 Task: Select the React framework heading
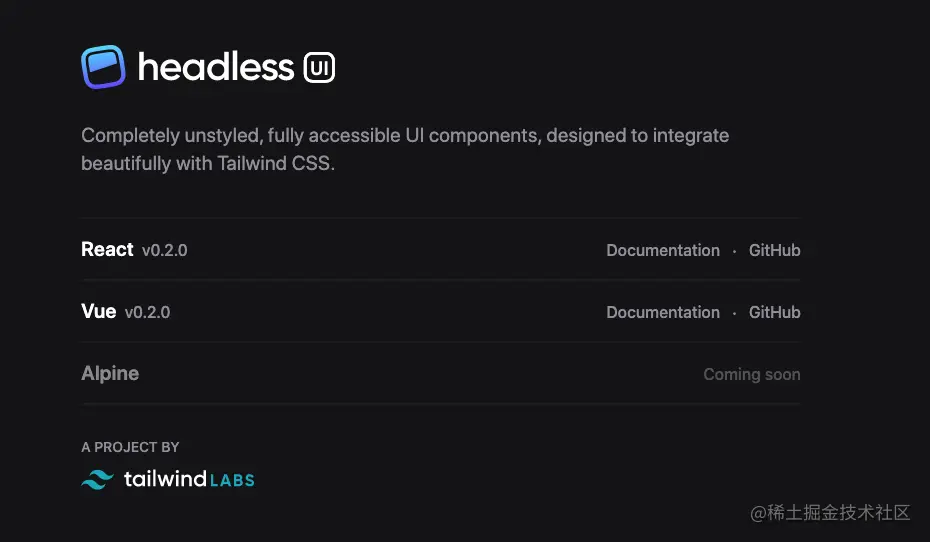(107, 249)
